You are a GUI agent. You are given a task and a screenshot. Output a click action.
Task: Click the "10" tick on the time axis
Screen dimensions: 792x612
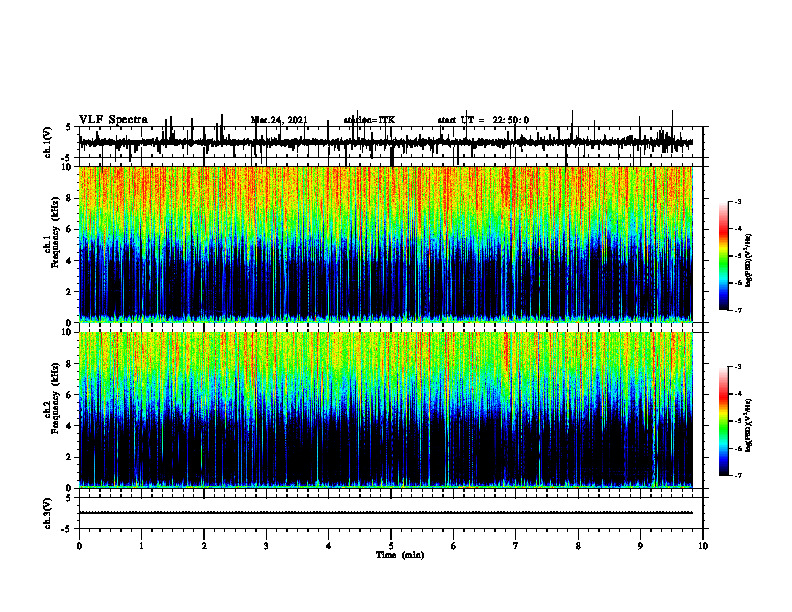(x=703, y=546)
